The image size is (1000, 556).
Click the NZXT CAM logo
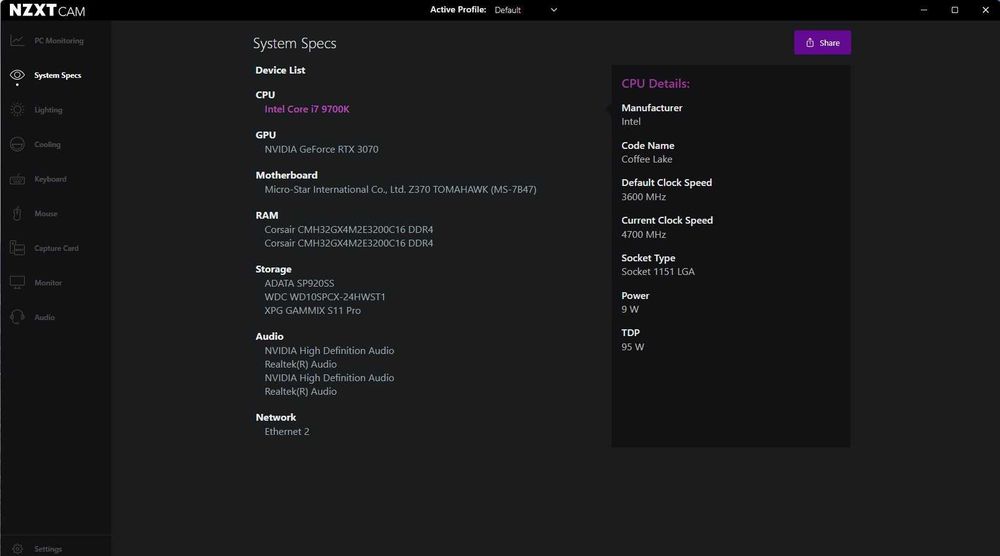click(x=47, y=11)
